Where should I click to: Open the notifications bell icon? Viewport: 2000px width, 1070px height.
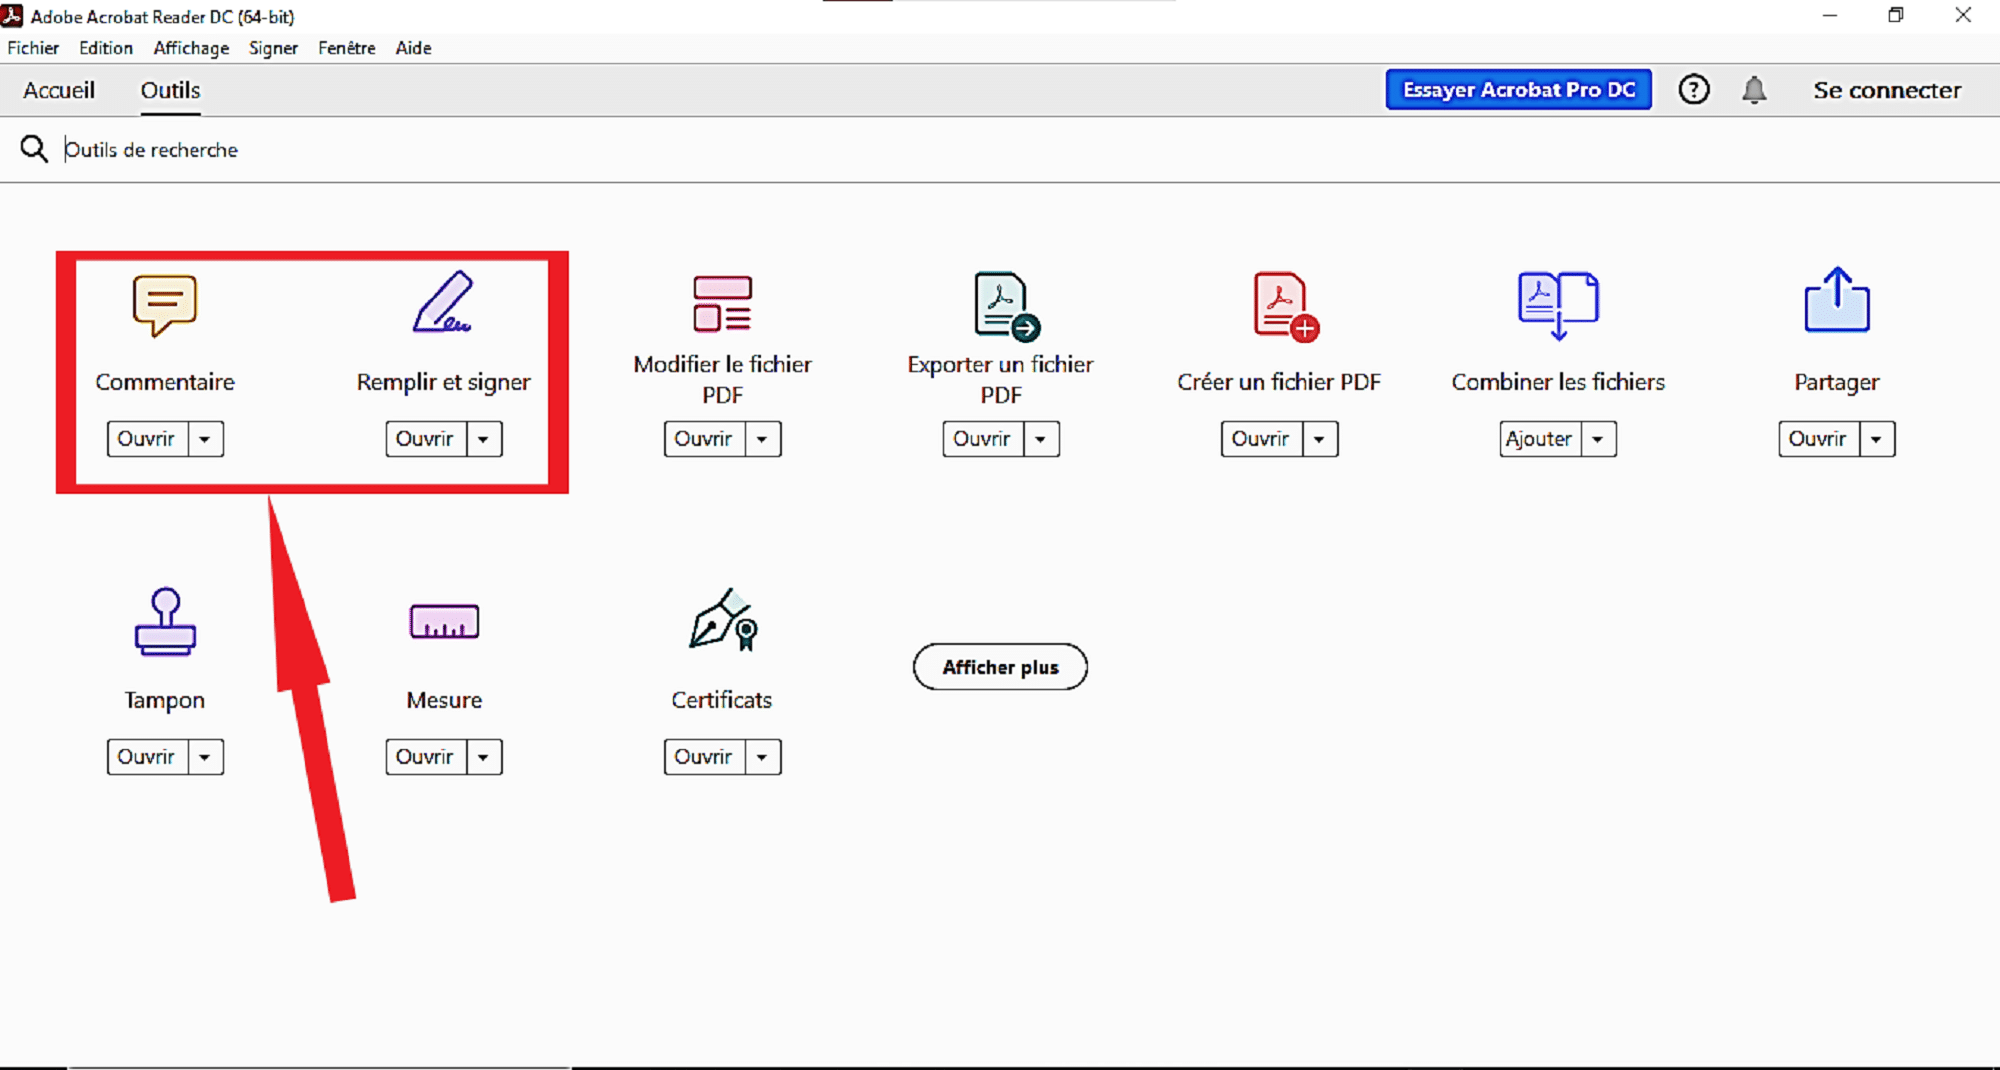(1754, 90)
